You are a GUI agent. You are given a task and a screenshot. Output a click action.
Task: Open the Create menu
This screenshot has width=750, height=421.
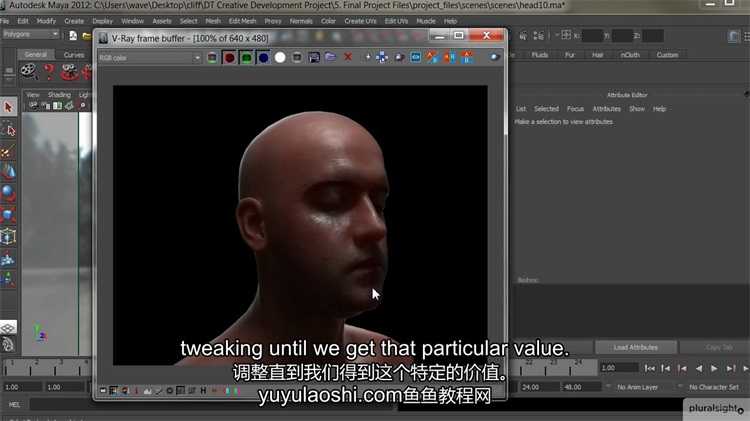tap(74, 21)
